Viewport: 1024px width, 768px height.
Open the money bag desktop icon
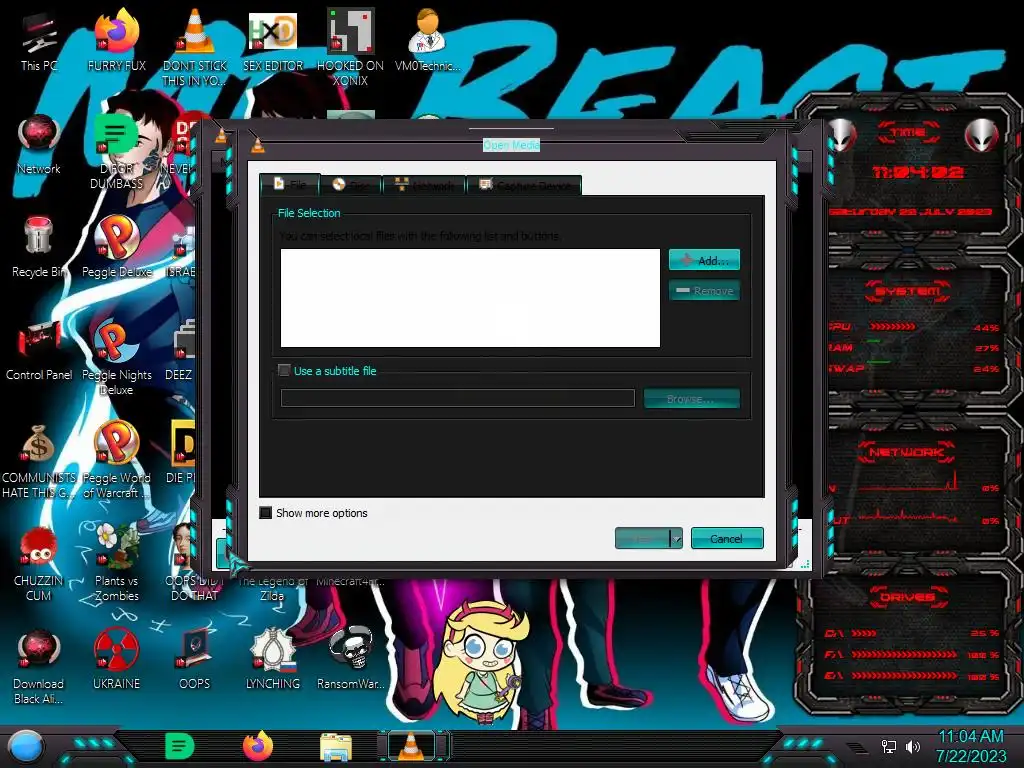coord(39,461)
